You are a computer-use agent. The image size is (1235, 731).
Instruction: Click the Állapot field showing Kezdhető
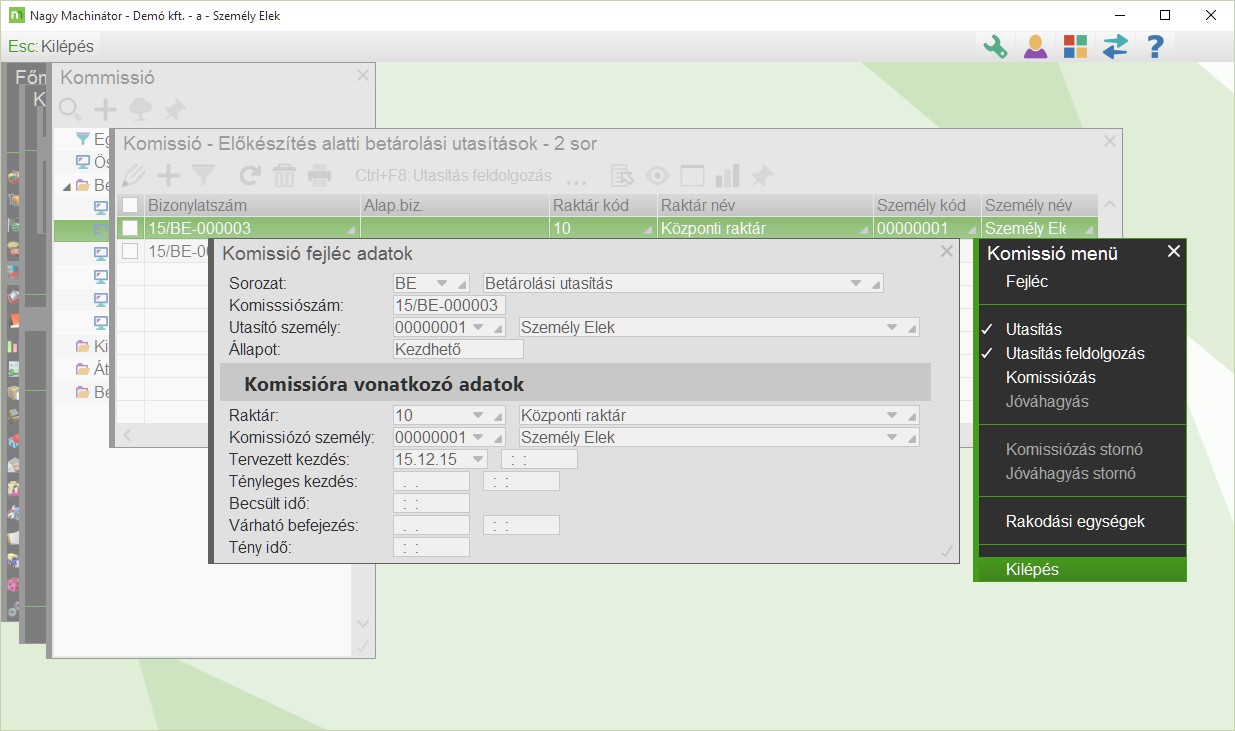459,349
